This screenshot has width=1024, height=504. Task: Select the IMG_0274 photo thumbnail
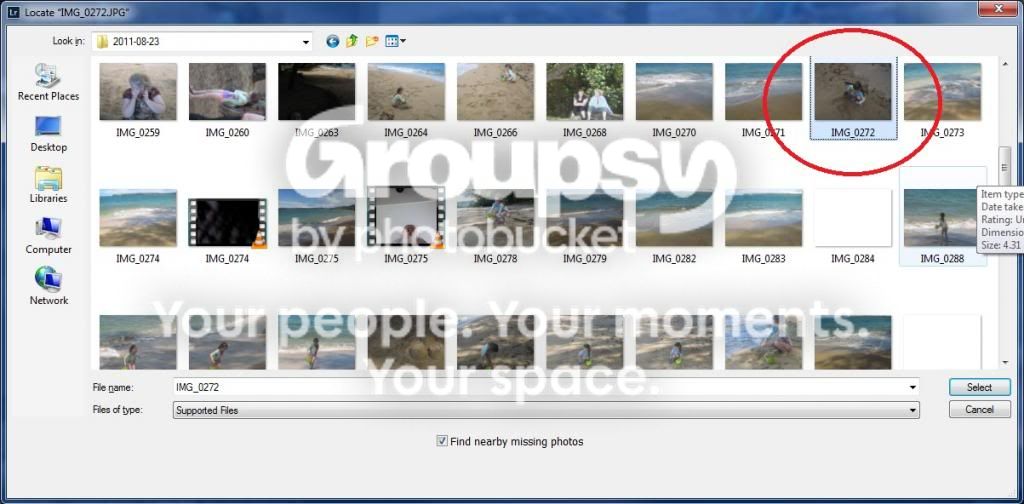point(138,218)
